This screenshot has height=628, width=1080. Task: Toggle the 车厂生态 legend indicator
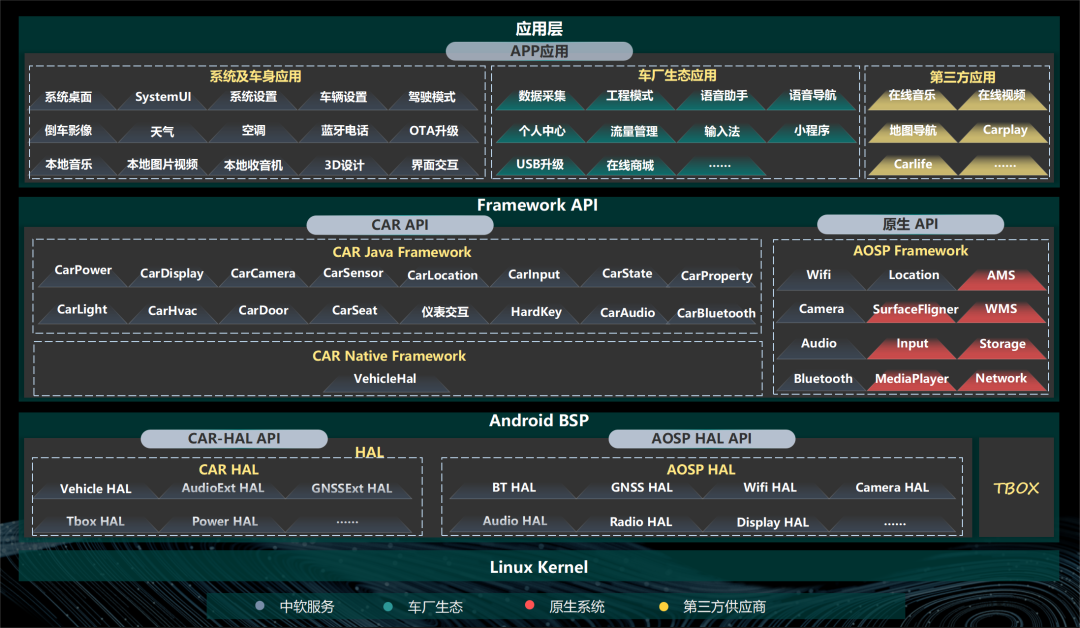(x=384, y=605)
